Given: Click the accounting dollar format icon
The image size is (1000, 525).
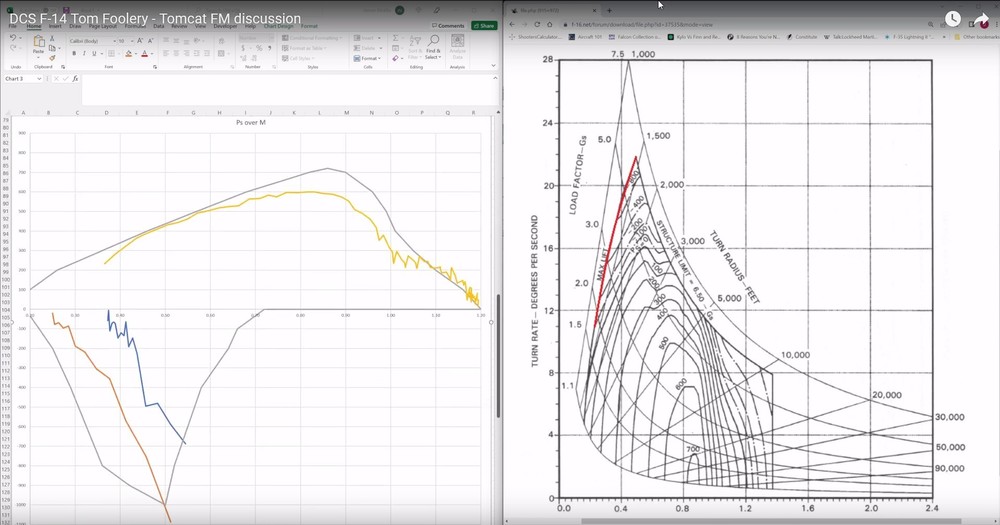Looking at the screenshot, I should [244, 48].
